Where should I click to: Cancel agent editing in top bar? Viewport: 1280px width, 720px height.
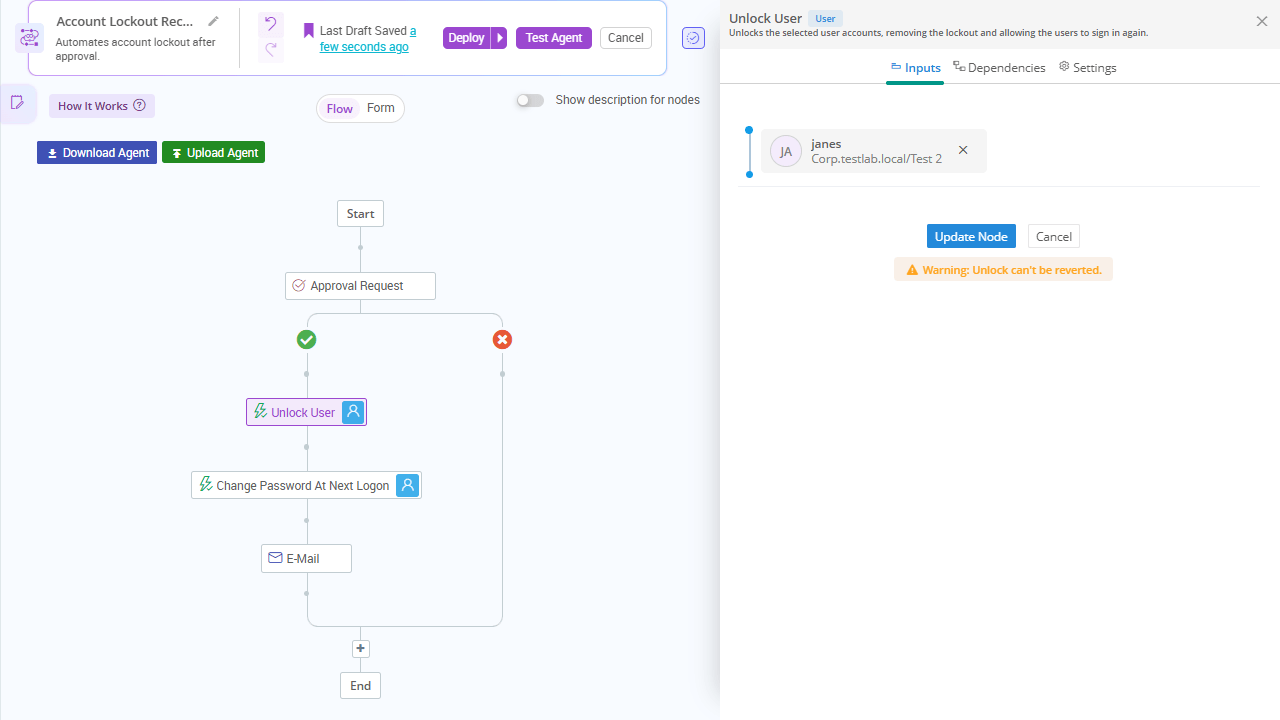pos(626,38)
